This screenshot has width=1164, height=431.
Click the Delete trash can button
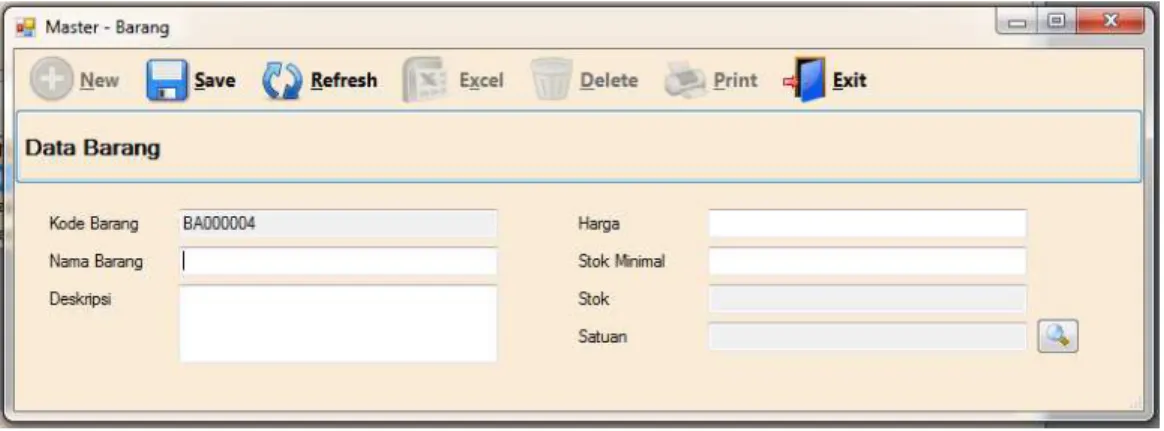coord(584,80)
